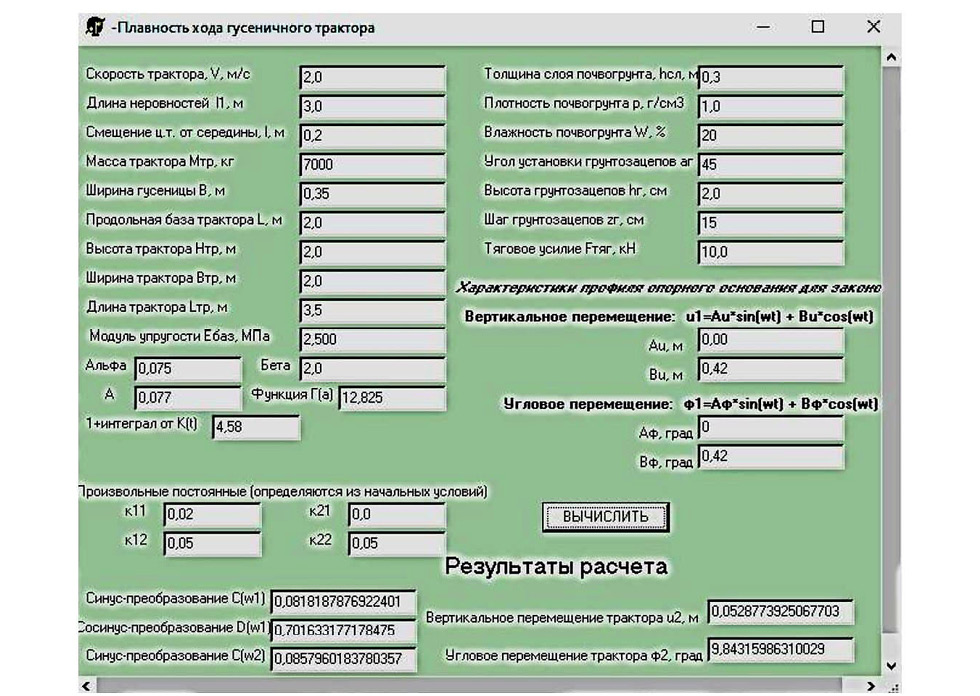This screenshot has height=696, width=980.
Task: Select the Косинус-преобразование D(w1) result
Action: point(342,631)
